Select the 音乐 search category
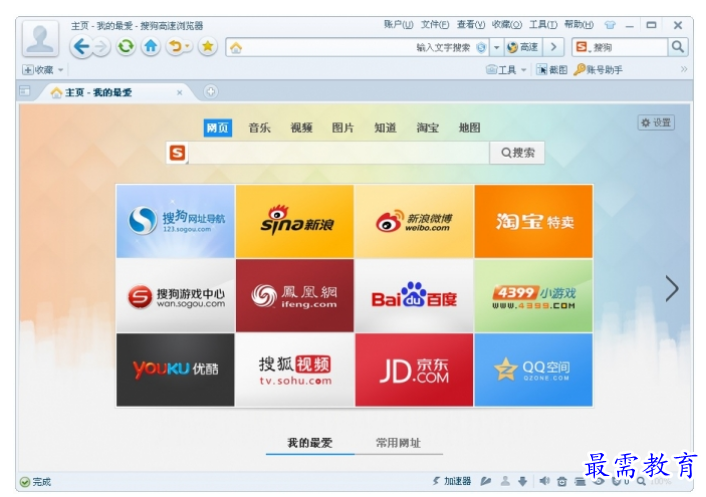Image resolution: width=706 pixels, height=497 pixels. (259, 128)
